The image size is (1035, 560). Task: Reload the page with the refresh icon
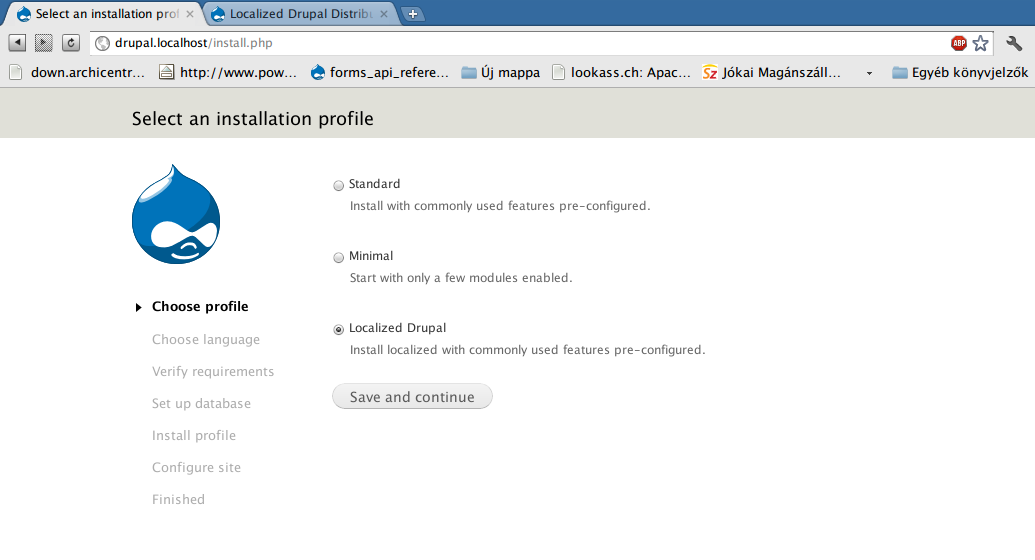pos(71,43)
